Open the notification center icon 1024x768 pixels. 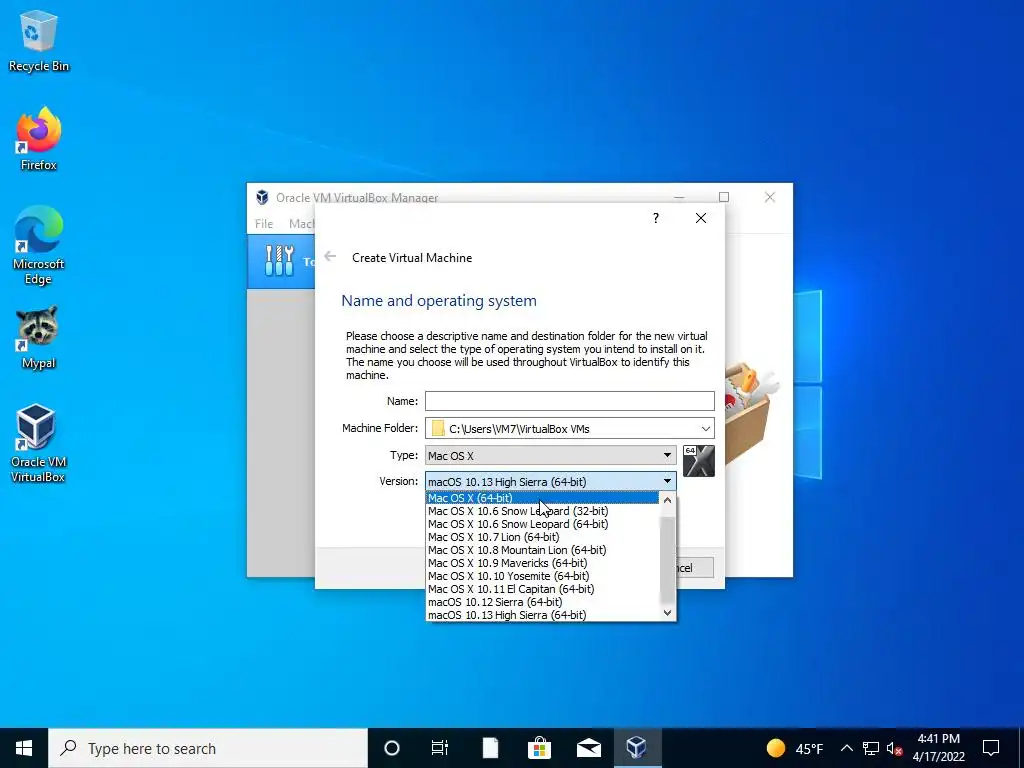pos(991,748)
